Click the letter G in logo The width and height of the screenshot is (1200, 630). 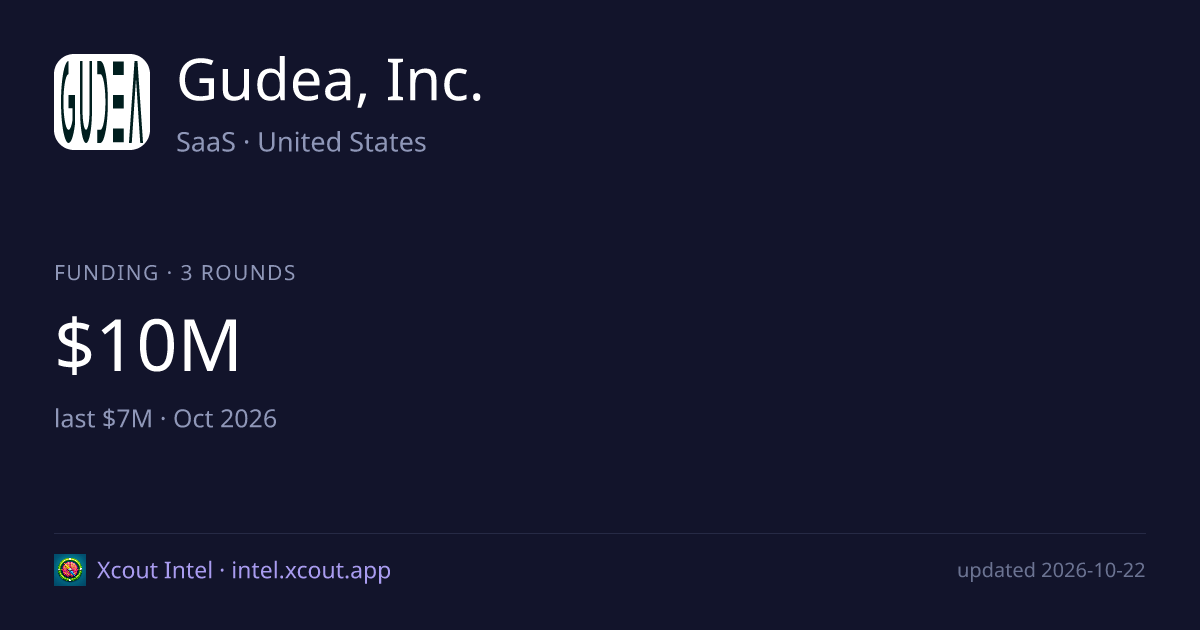click(70, 102)
